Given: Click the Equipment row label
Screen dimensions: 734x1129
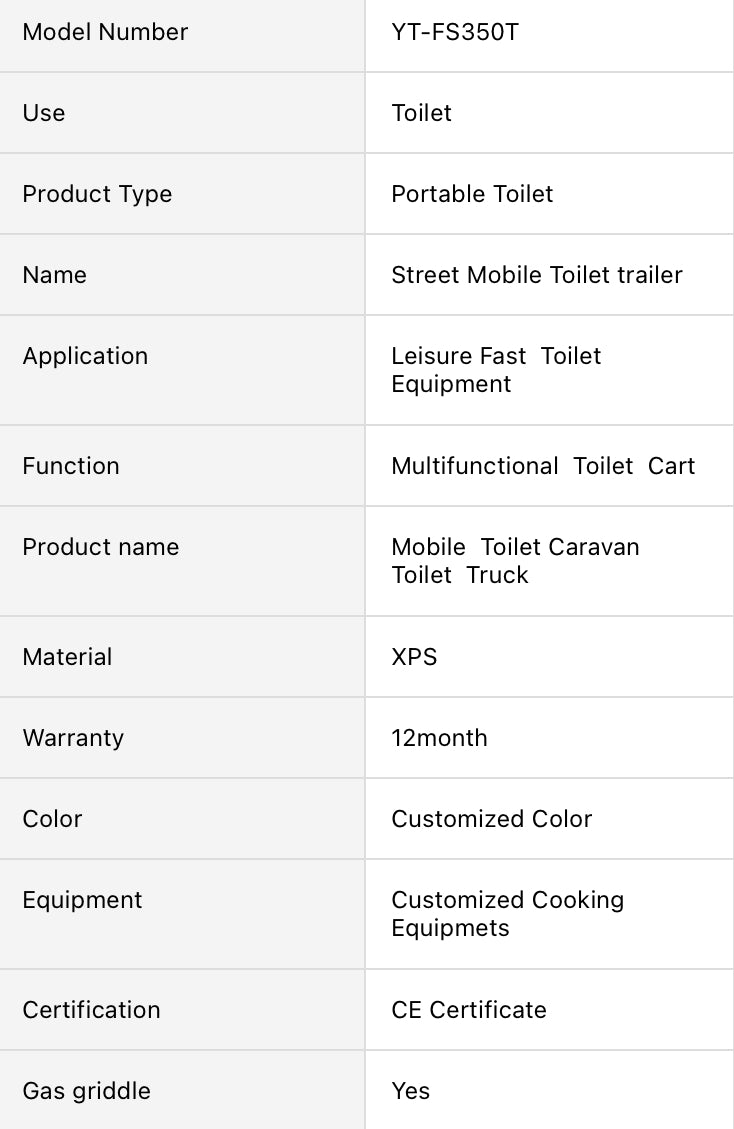Looking at the screenshot, I should (82, 900).
